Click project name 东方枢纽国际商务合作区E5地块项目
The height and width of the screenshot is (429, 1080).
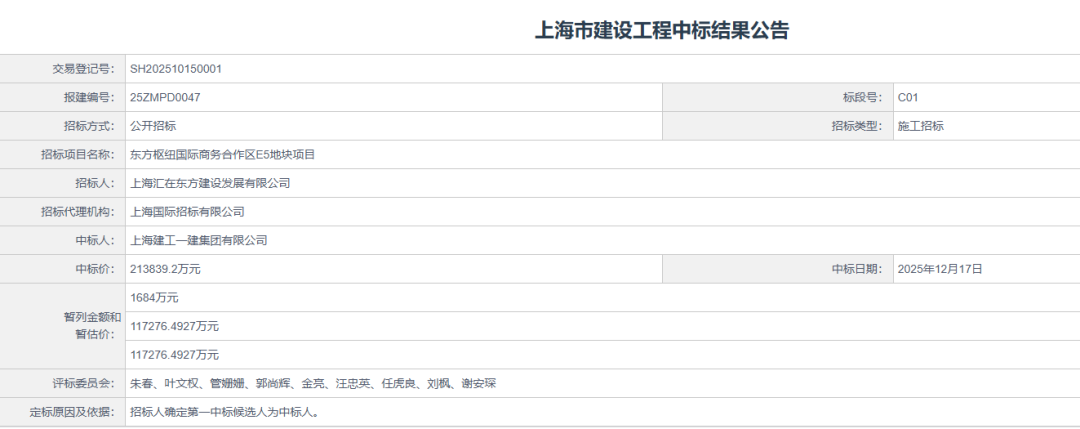(223, 155)
